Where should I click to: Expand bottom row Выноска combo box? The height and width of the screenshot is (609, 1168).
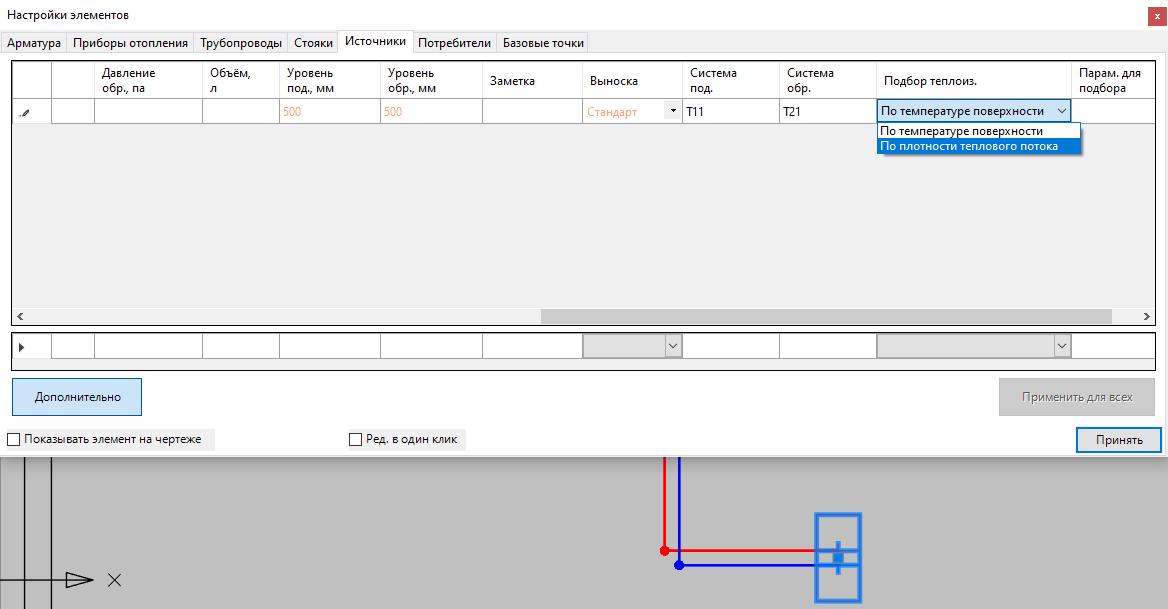(673, 346)
